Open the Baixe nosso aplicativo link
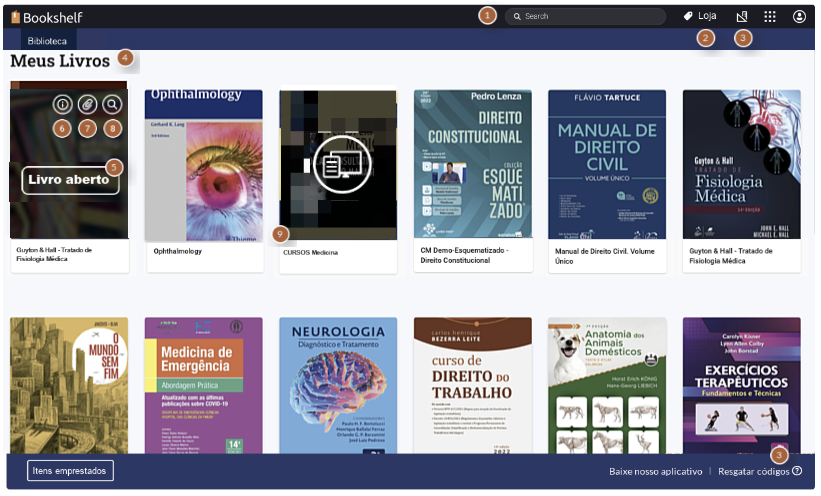821x496 pixels. 655,471
